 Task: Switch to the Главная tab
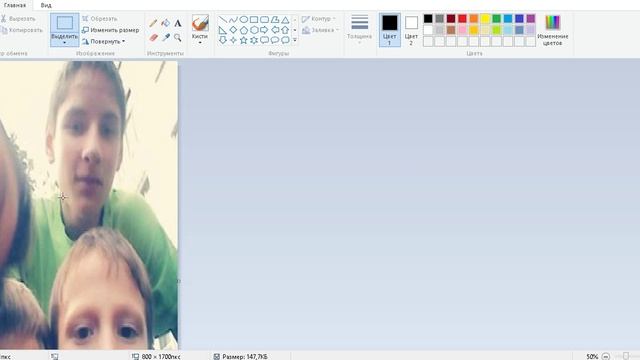click(x=15, y=5)
